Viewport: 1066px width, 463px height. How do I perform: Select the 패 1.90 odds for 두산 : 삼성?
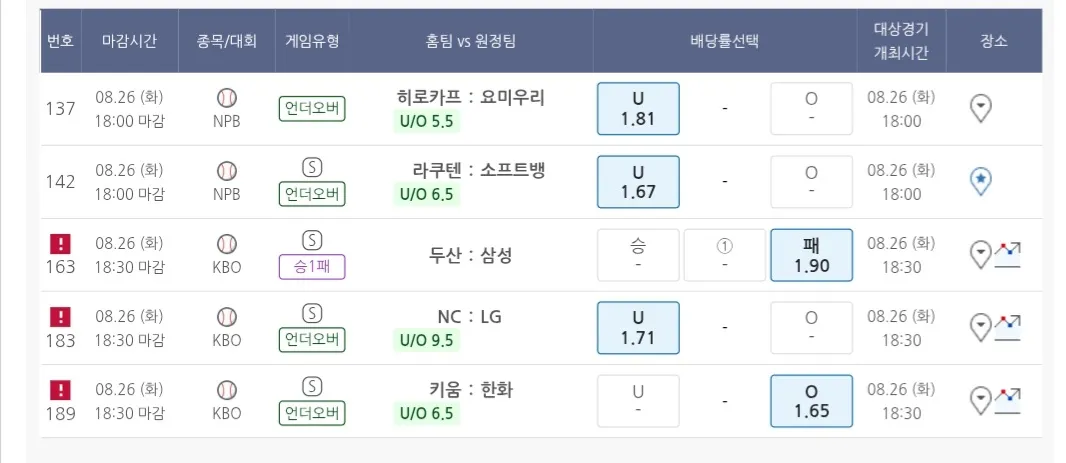tap(811, 255)
